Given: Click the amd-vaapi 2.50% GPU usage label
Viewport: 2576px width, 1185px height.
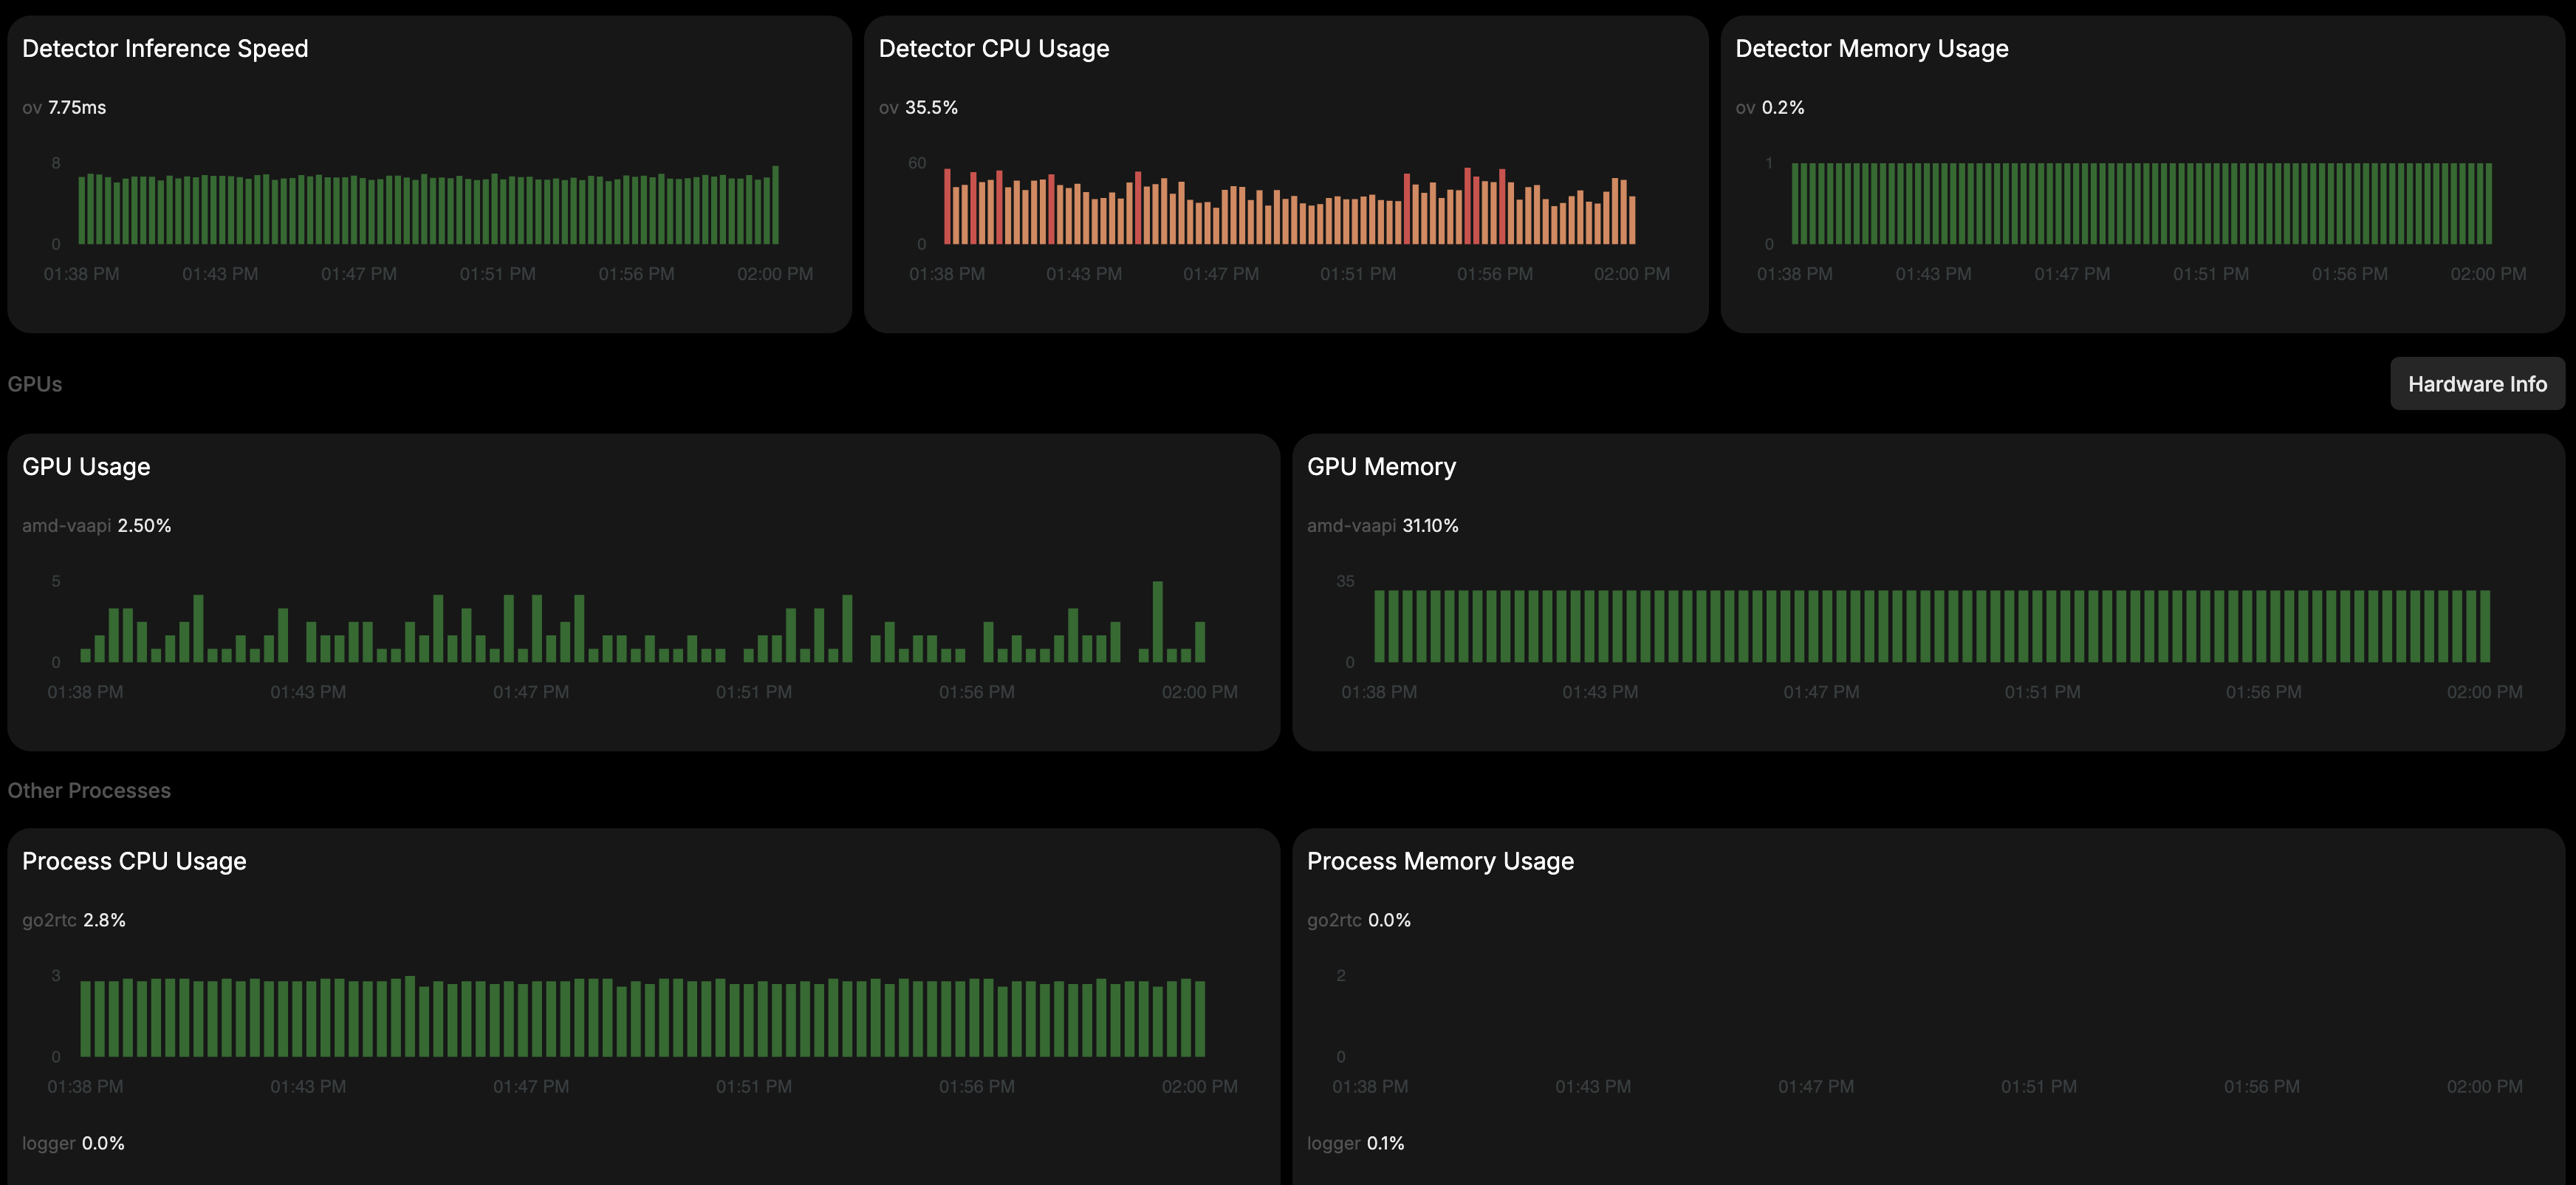Looking at the screenshot, I should (97, 525).
